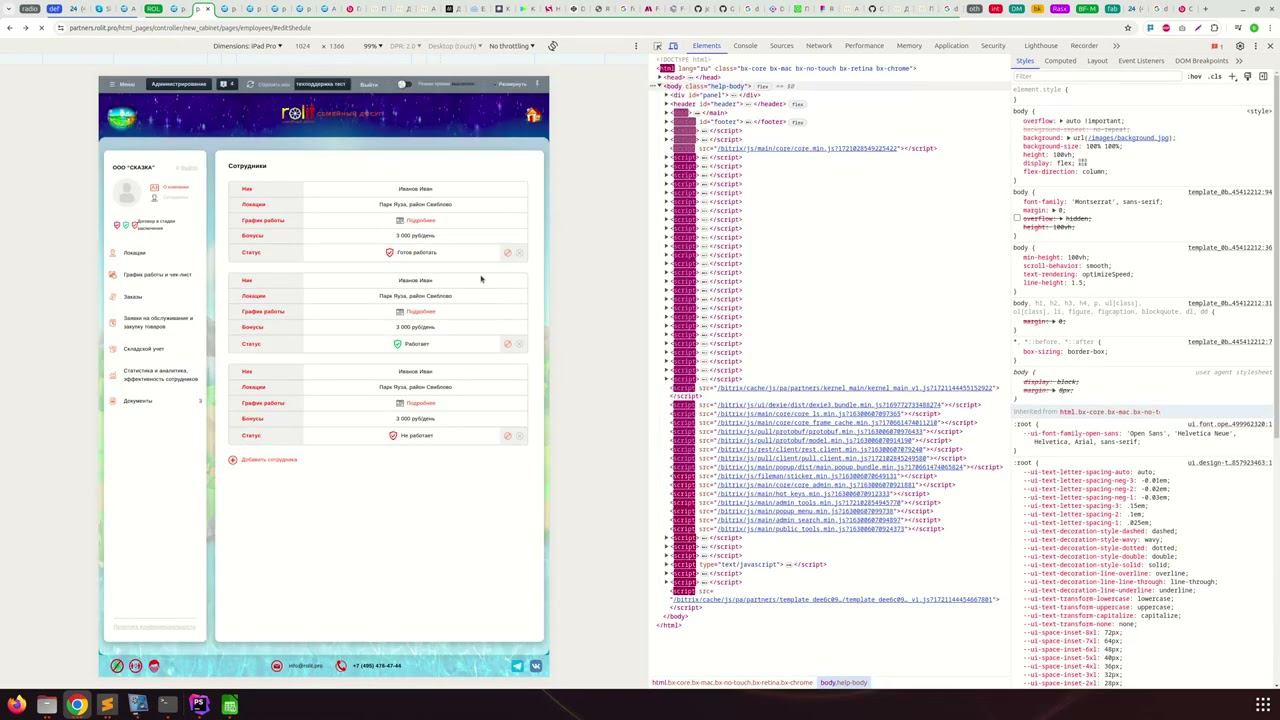1280x720 pixels.
Task: Click the Заказы sidebar icon
Action: [x=113, y=297]
